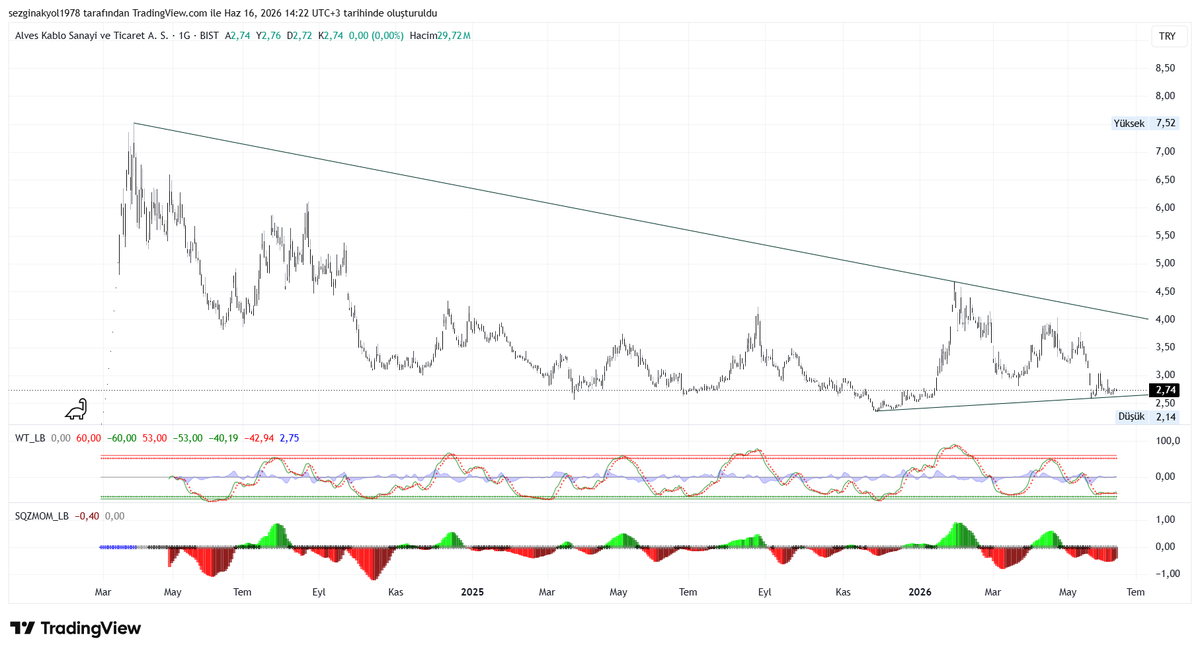Click the header attribution text sezginakyol1978
The width and height of the screenshot is (1200, 653).
(43, 13)
